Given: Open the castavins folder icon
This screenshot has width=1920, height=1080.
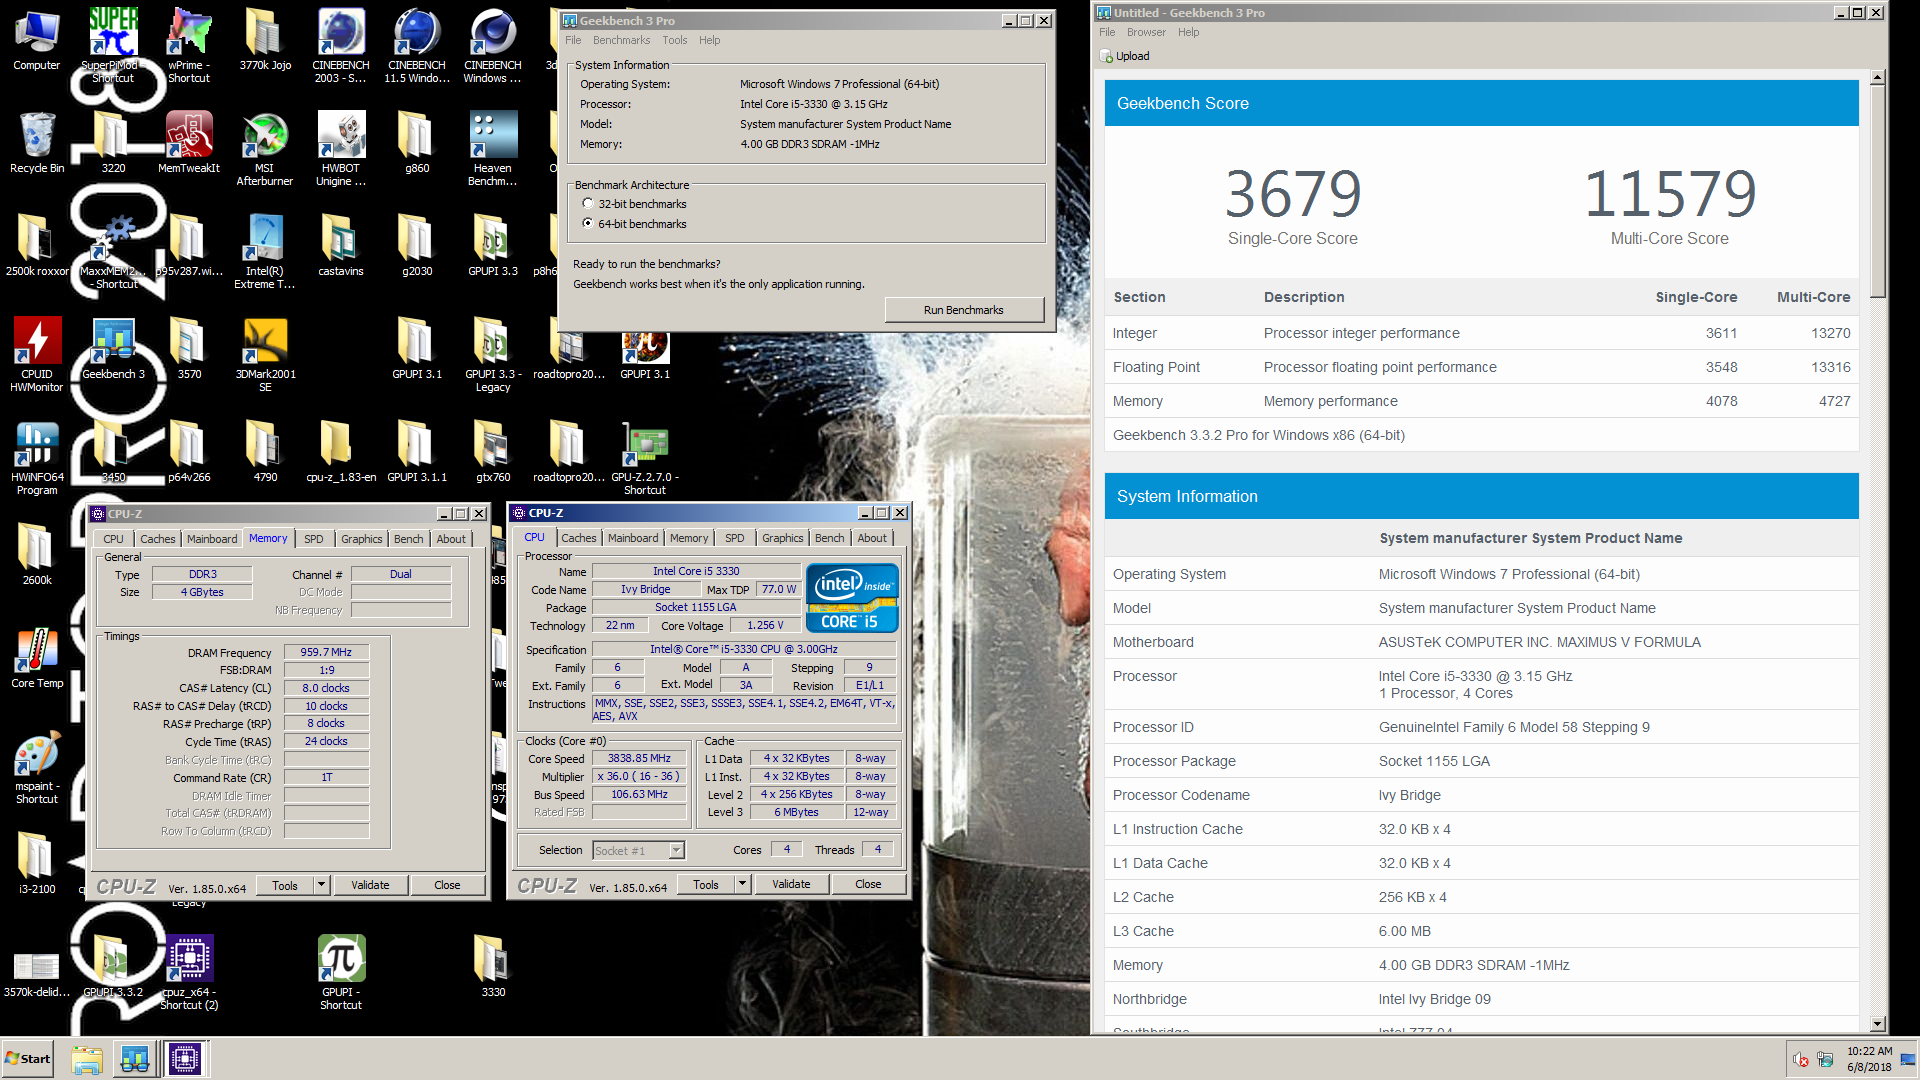Looking at the screenshot, I should click(341, 245).
